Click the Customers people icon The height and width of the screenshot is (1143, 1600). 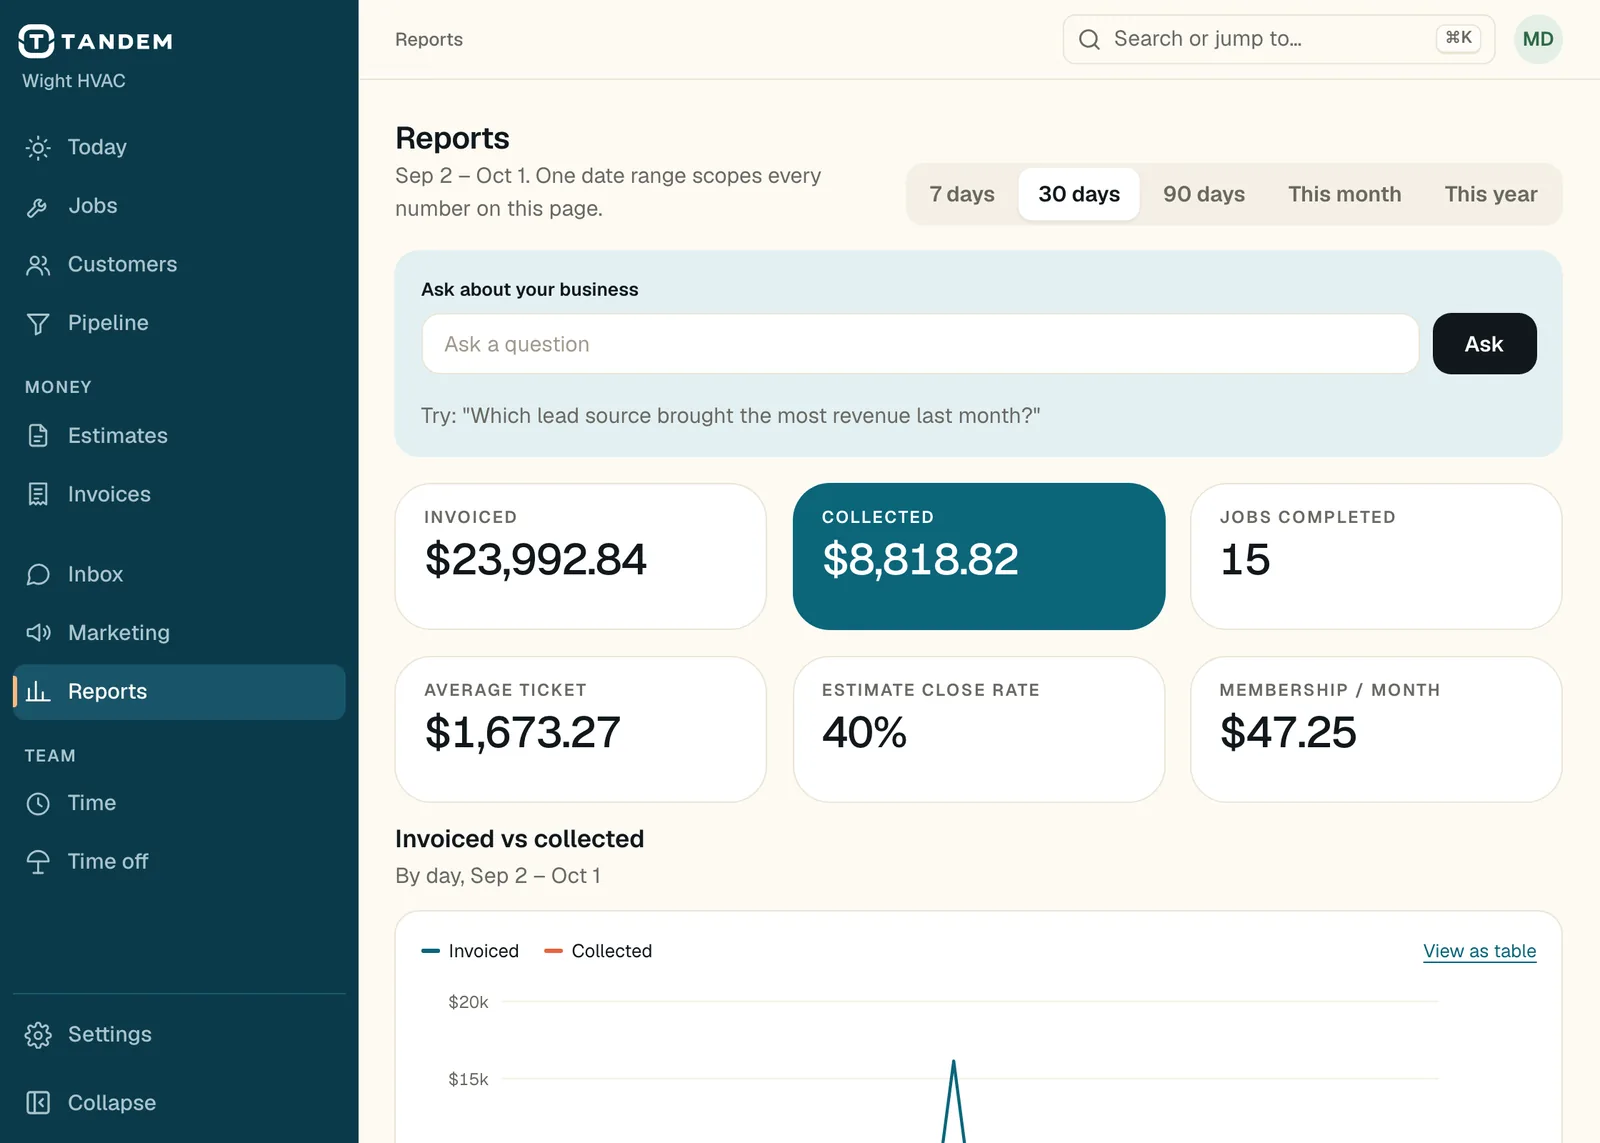pos(38,265)
